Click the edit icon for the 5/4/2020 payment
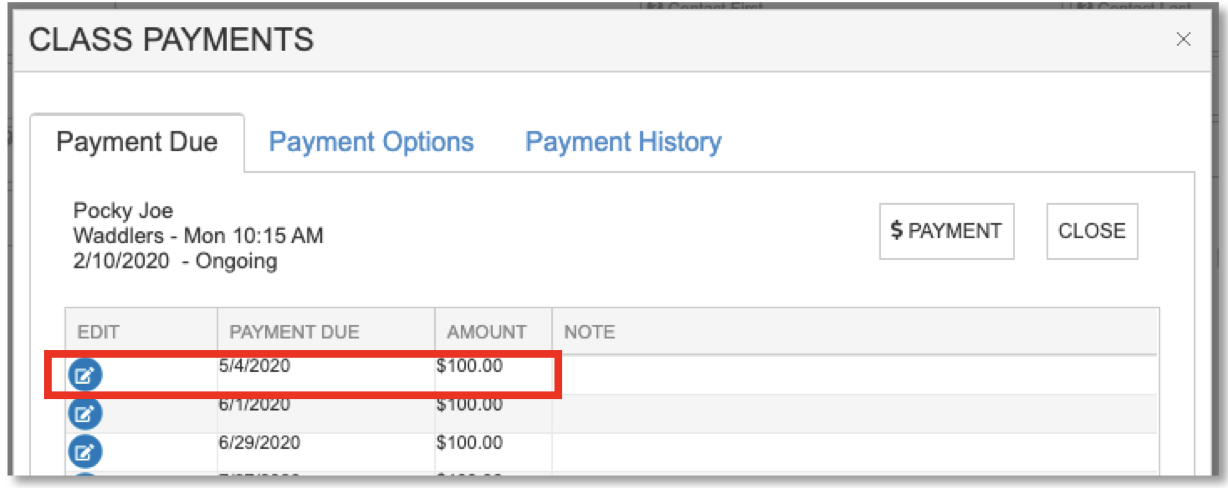 (85, 375)
